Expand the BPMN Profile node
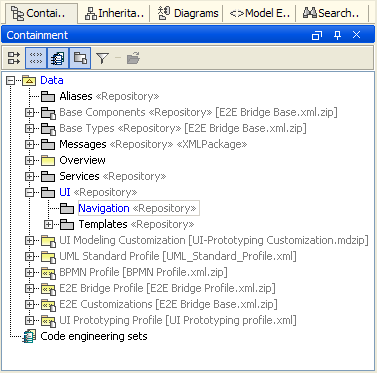The width and height of the screenshot is (377, 373). point(30,272)
